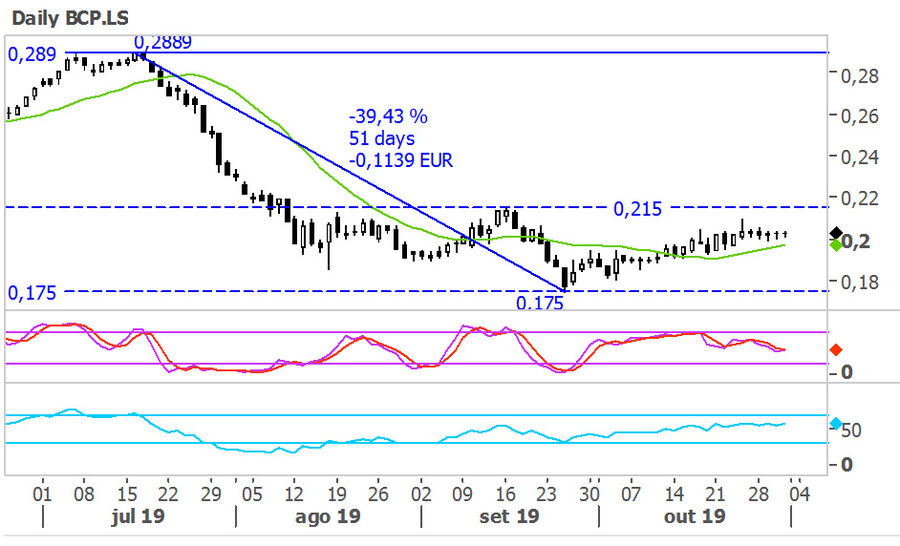Viewport: 900px width, 546px height.
Task: Click the 30 date tick label
Action: 589,494
